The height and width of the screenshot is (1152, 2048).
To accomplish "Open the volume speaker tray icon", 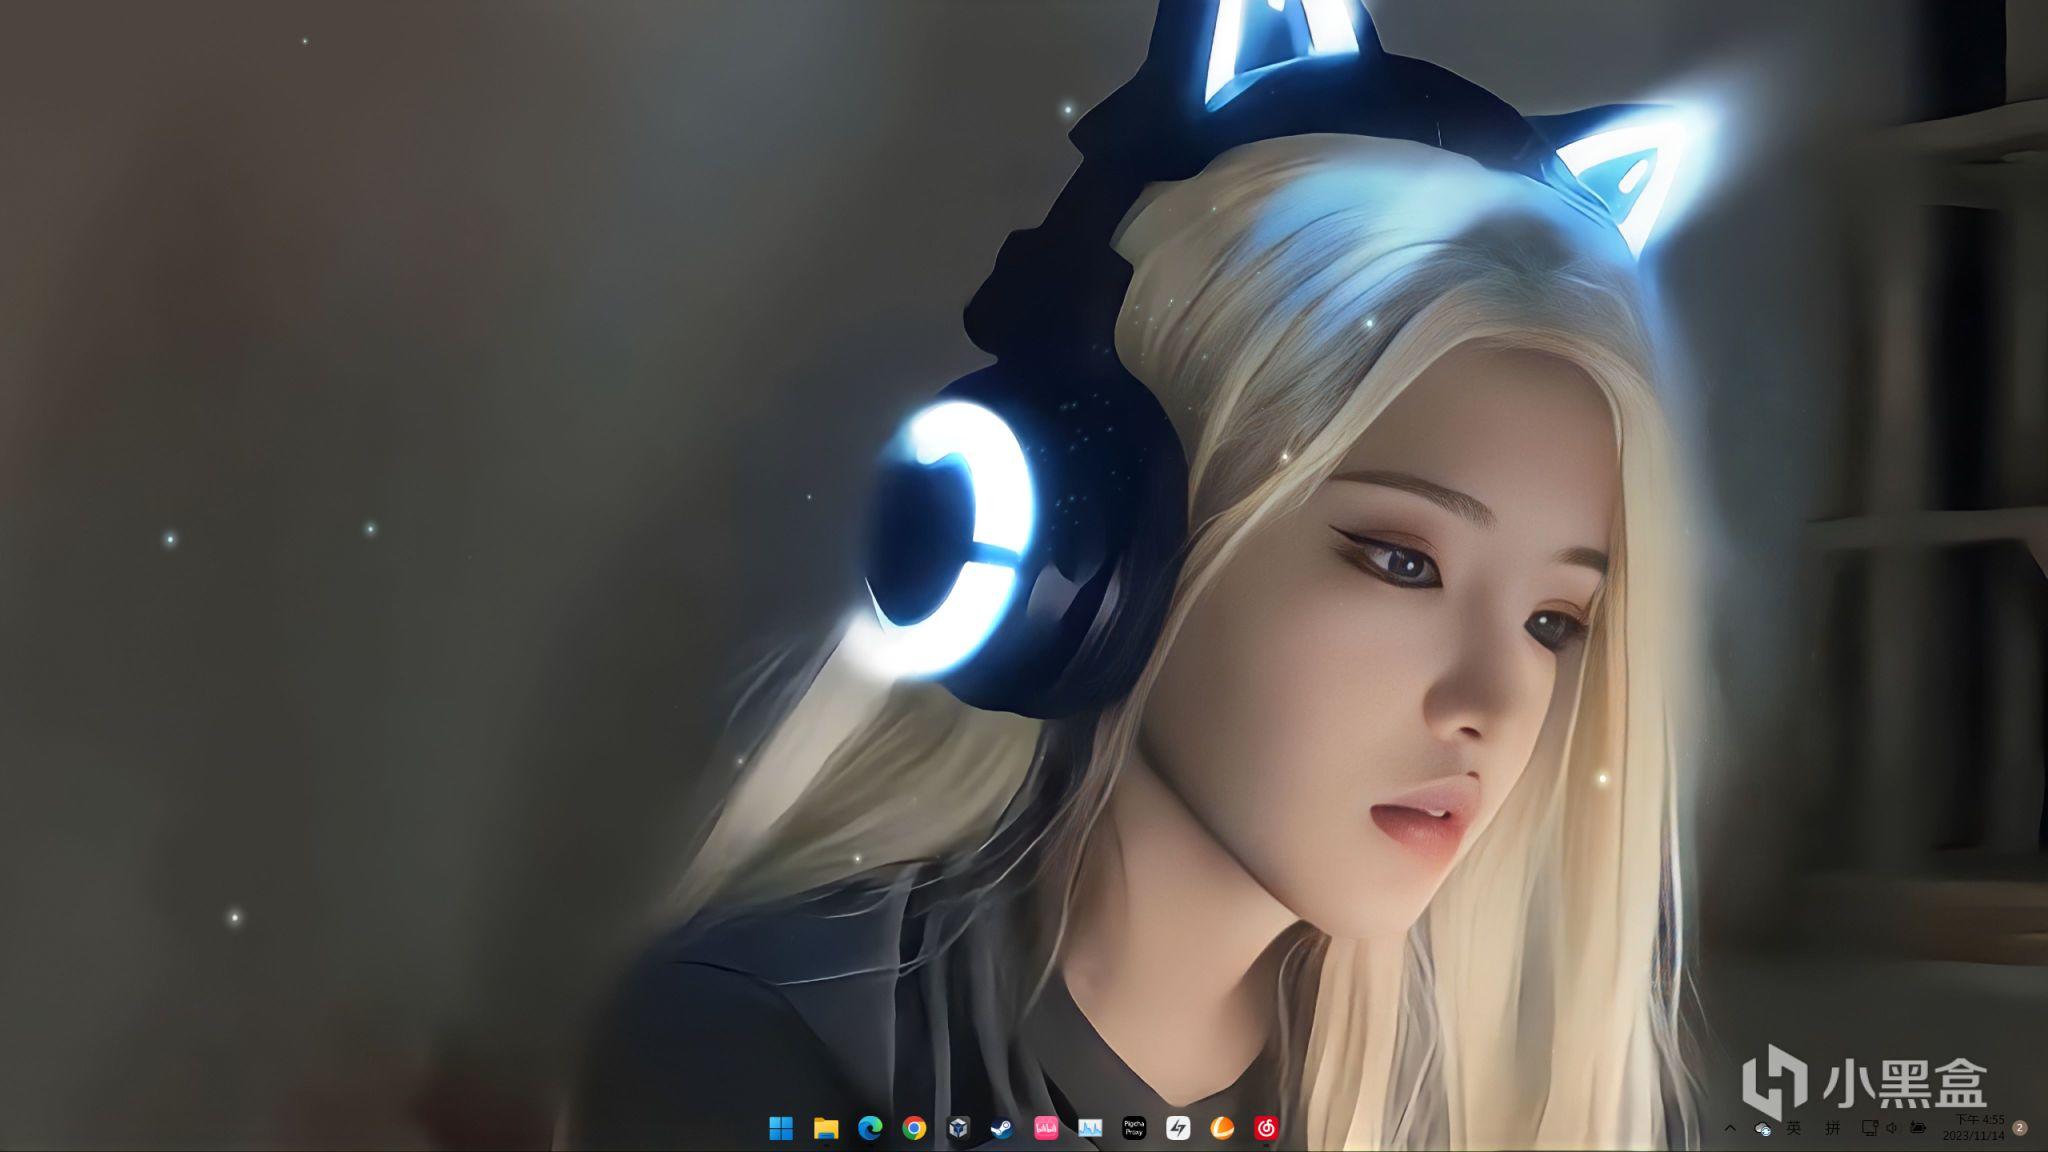I will tap(1892, 1128).
